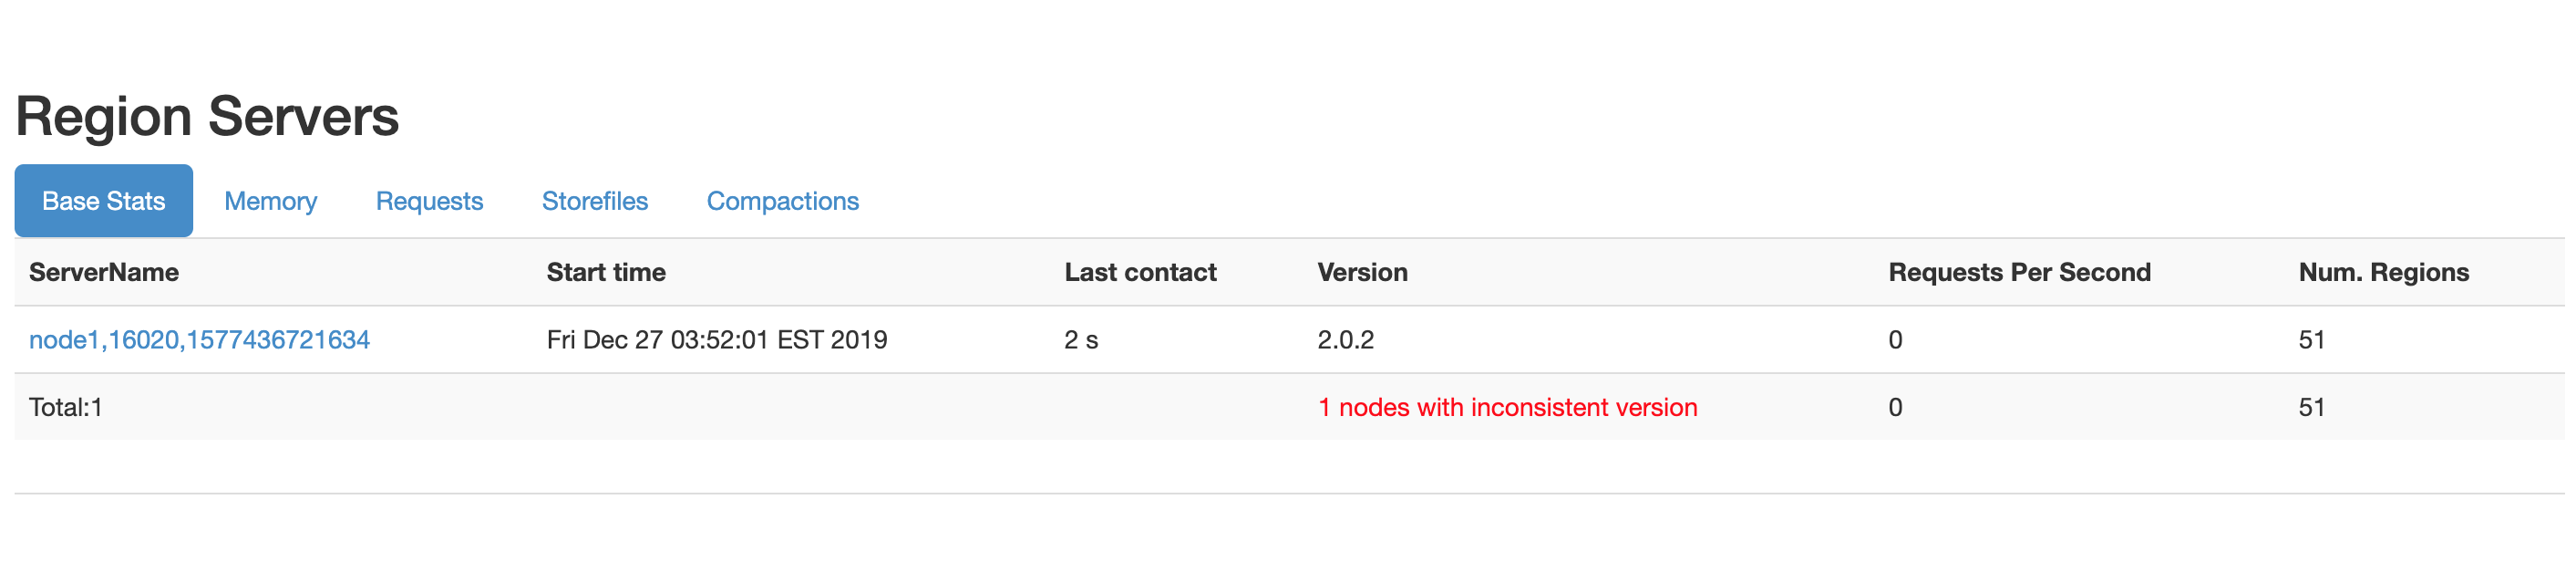2576x562 pixels.
Task: Click the Region Servers heading
Action: [207, 116]
